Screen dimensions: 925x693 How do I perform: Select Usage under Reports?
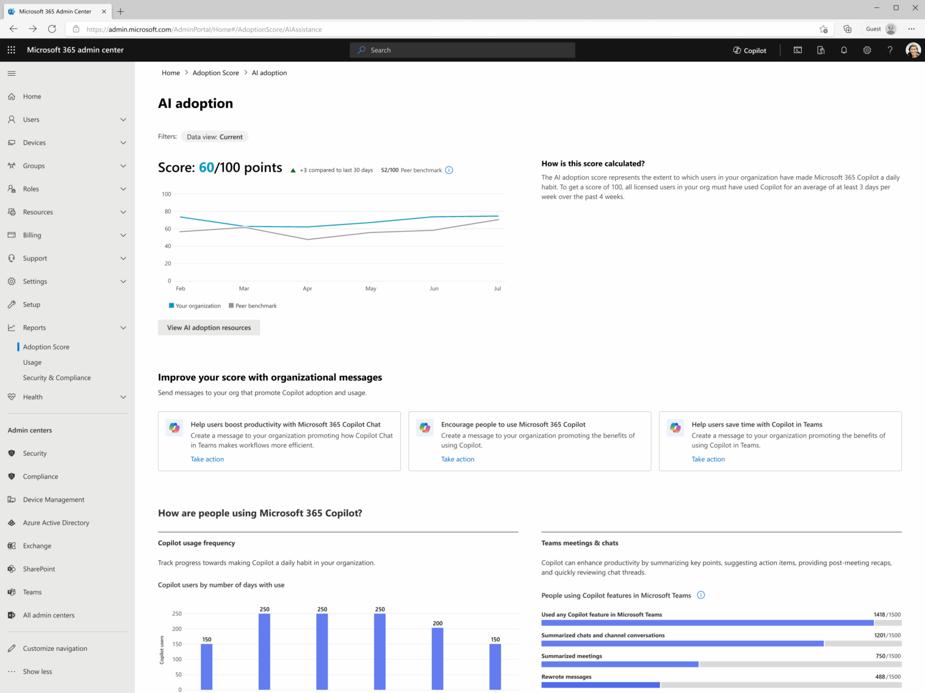click(x=32, y=362)
